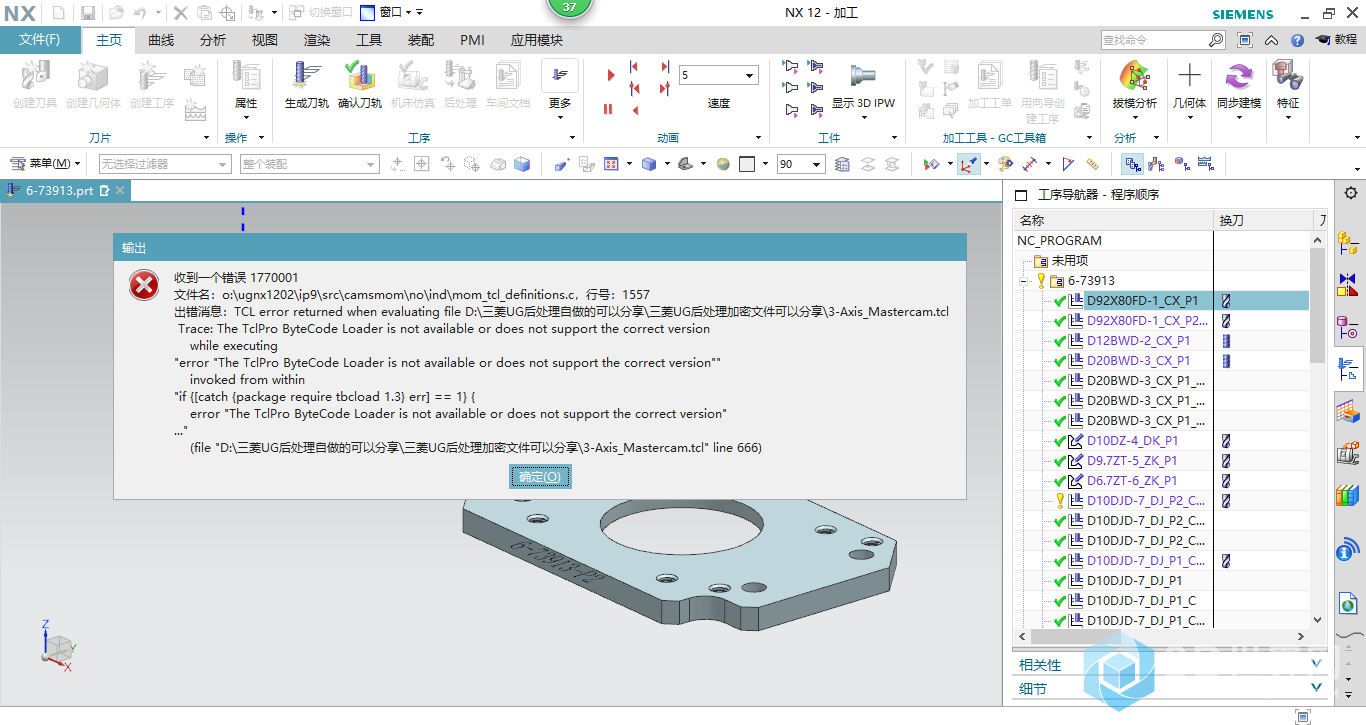Screen dimensions: 1366x725
Task: Switch to the Home (主页) tab
Action: 109,40
